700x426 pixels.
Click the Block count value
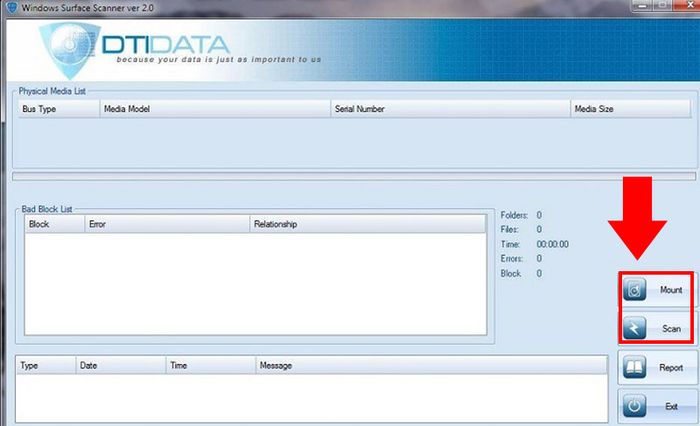[539, 273]
